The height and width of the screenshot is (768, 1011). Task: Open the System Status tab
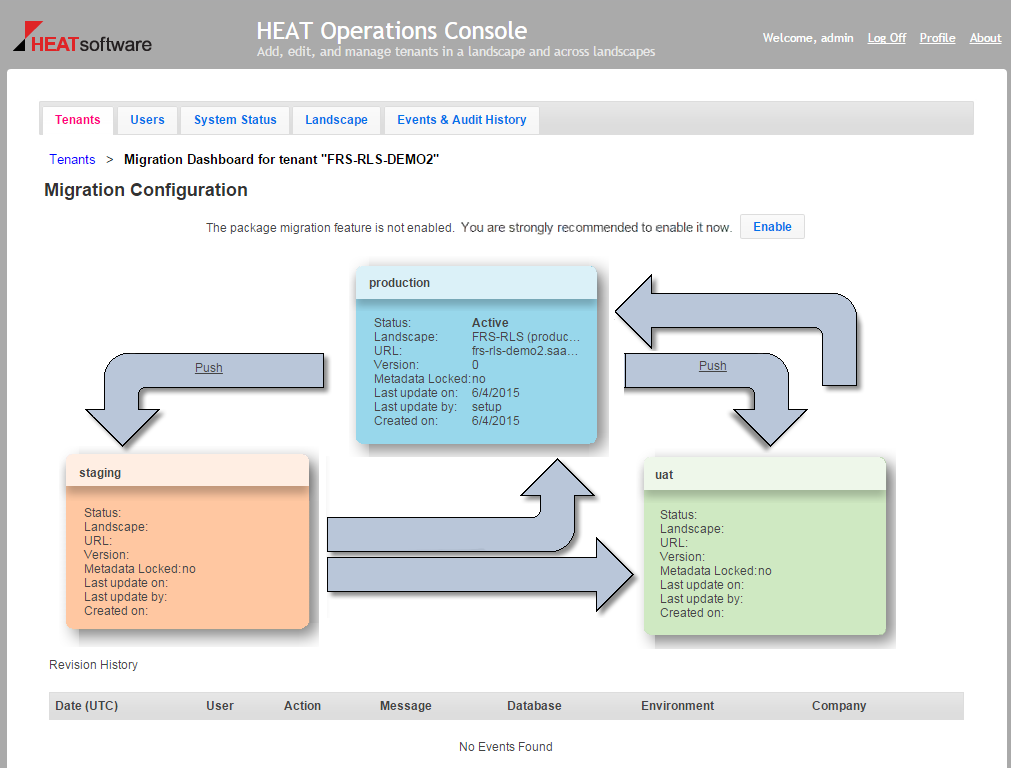(x=235, y=120)
